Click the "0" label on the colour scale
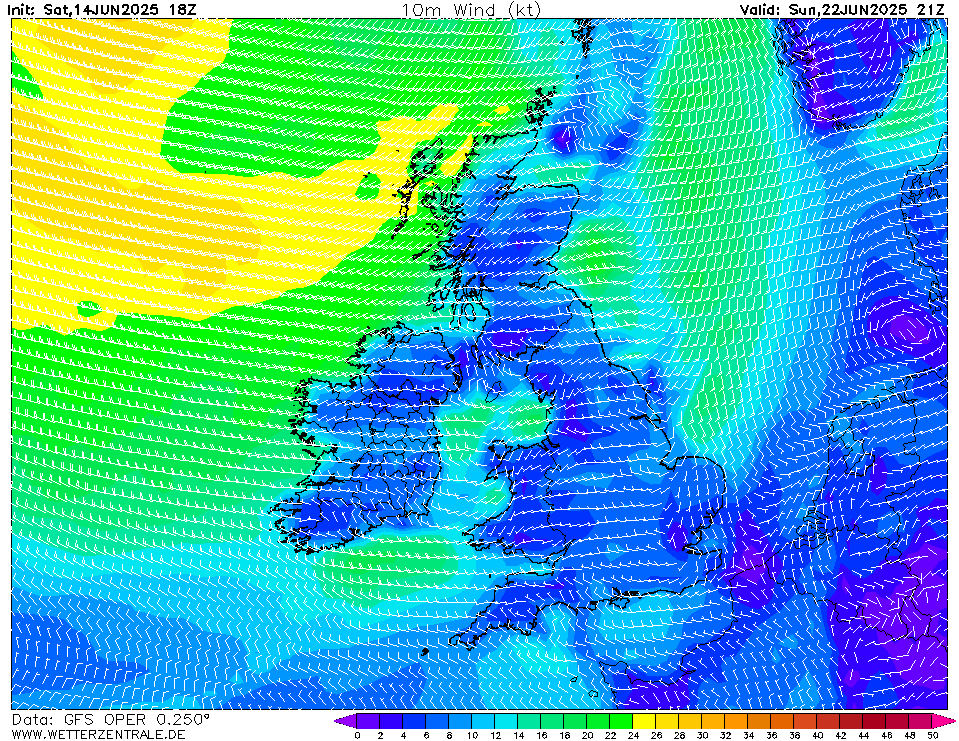Image resolution: width=959 pixels, height=741 pixels. [x=357, y=735]
